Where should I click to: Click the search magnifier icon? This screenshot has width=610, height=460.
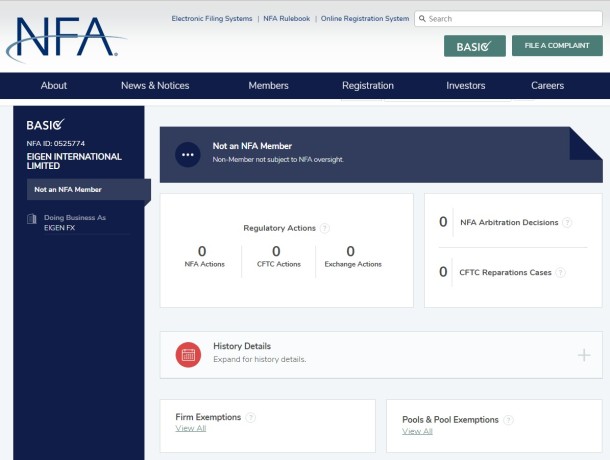point(423,18)
